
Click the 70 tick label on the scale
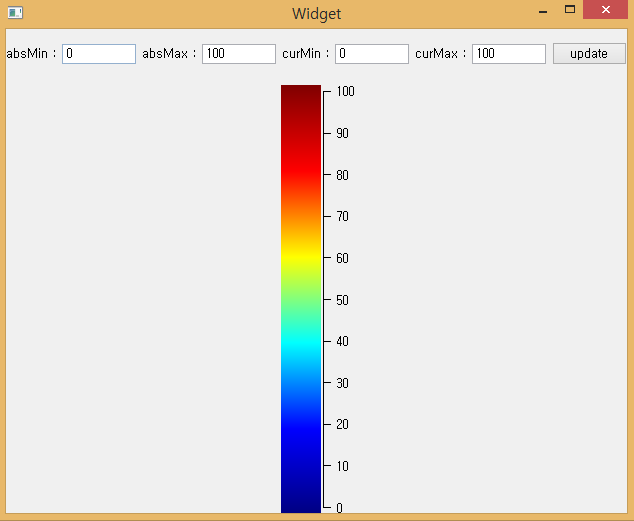pyautogui.click(x=342, y=217)
